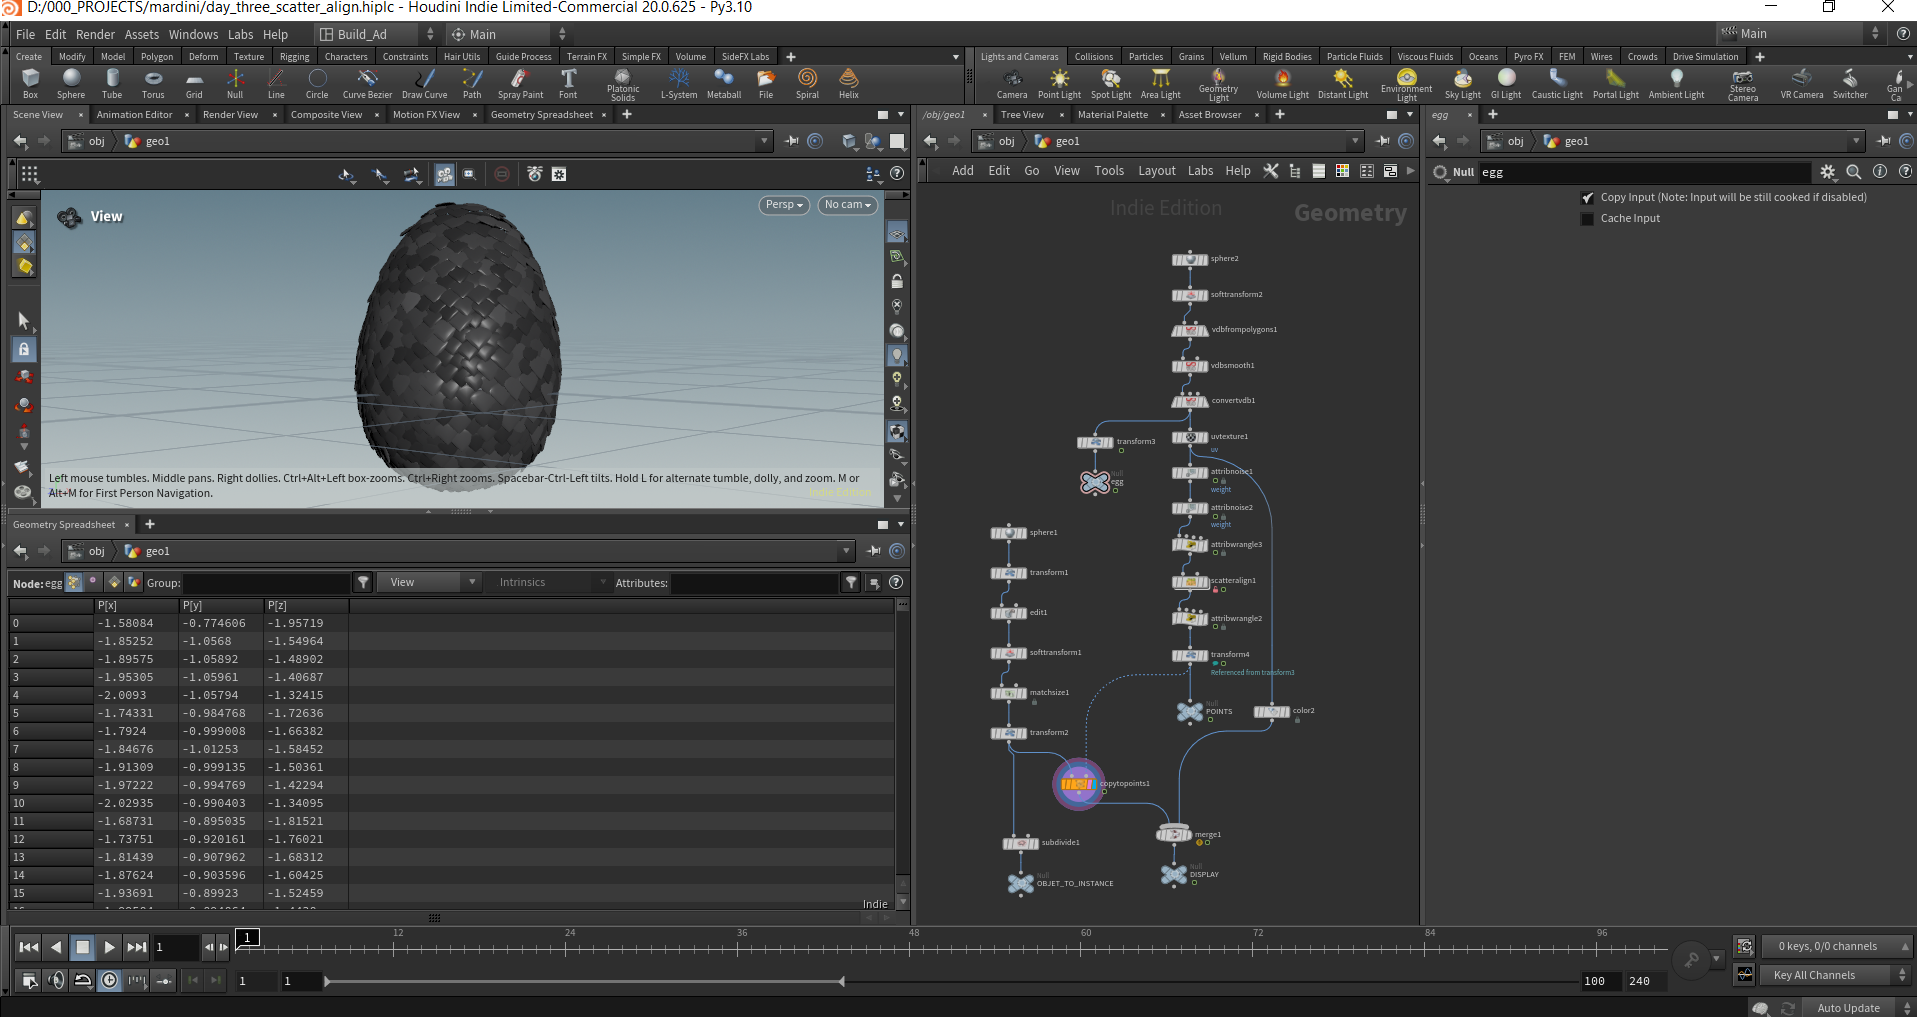Screen dimensions: 1917x1017
Task: Open the Windows menu
Action: tap(193, 34)
